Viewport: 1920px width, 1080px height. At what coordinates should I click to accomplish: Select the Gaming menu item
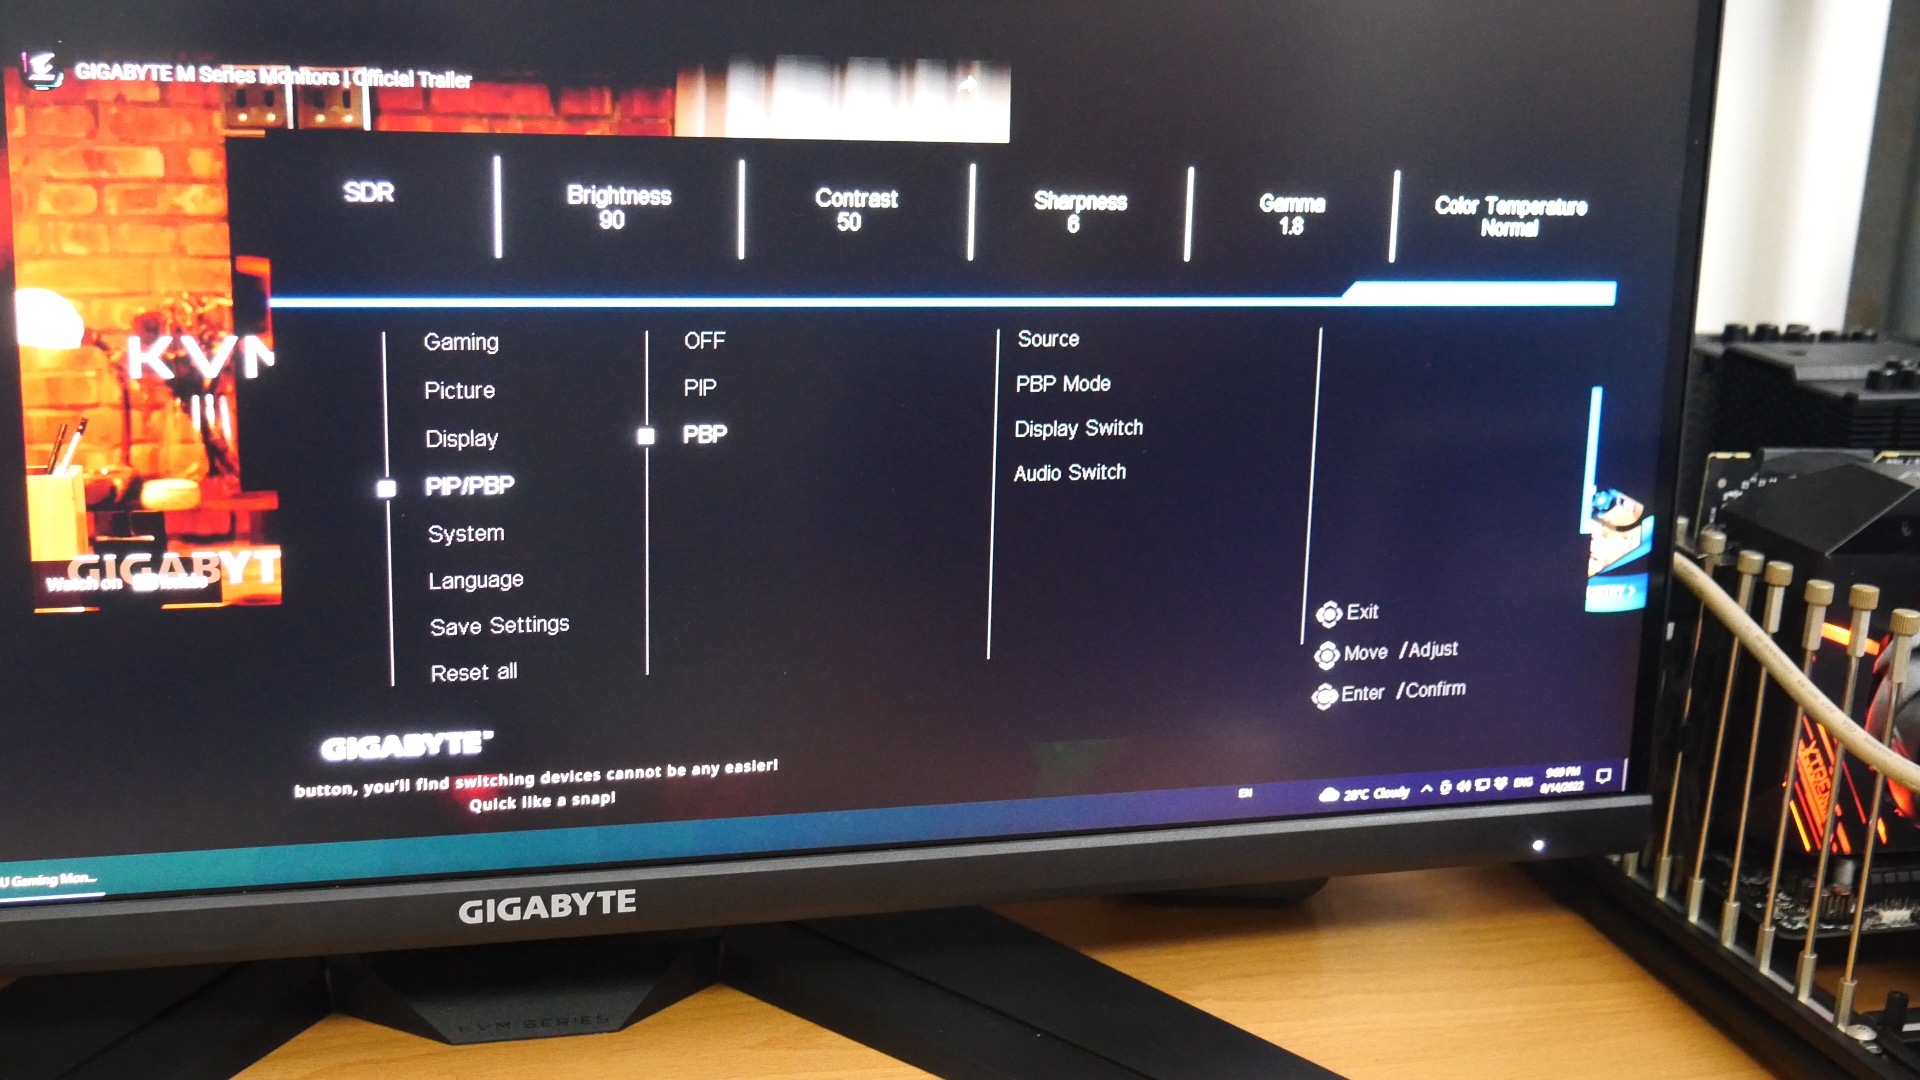tap(459, 339)
